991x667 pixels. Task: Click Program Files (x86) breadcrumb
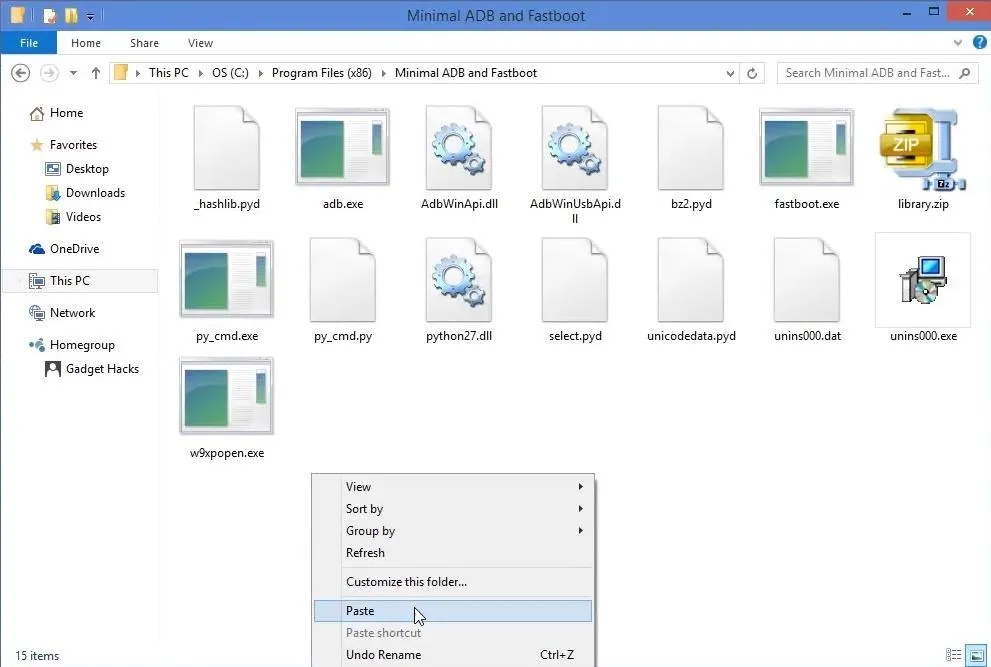(x=322, y=73)
